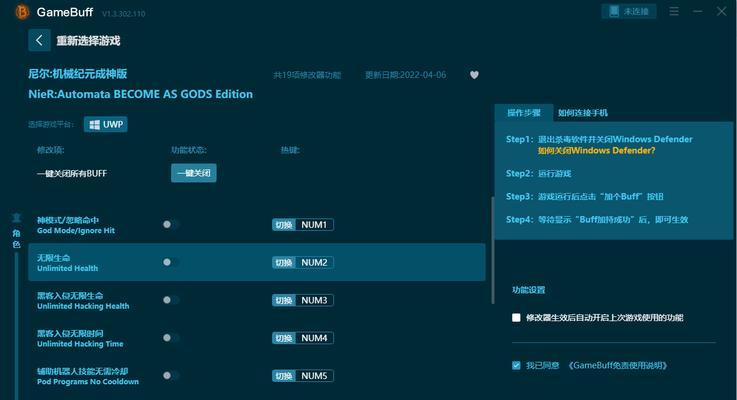737x400 pixels.
Task: Switch to the 操作步骤 tab
Action: pyautogui.click(x=524, y=113)
